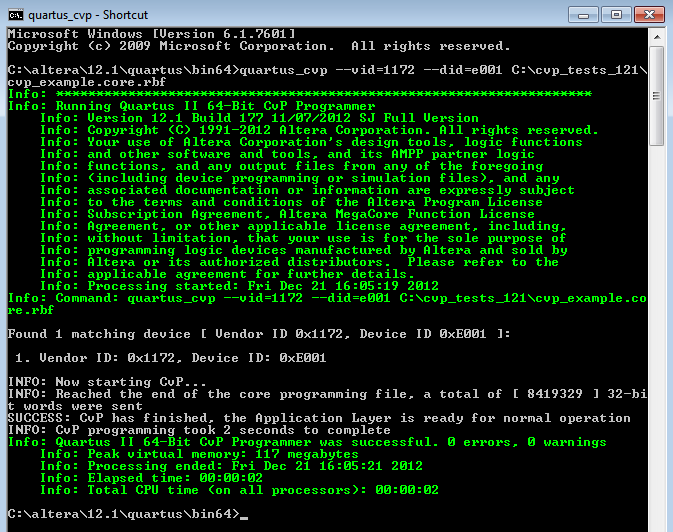Click the 'quartus_cvp - Shortcut' title text
Viewport: 673px width, 532px height.
(x=88, y=15)
